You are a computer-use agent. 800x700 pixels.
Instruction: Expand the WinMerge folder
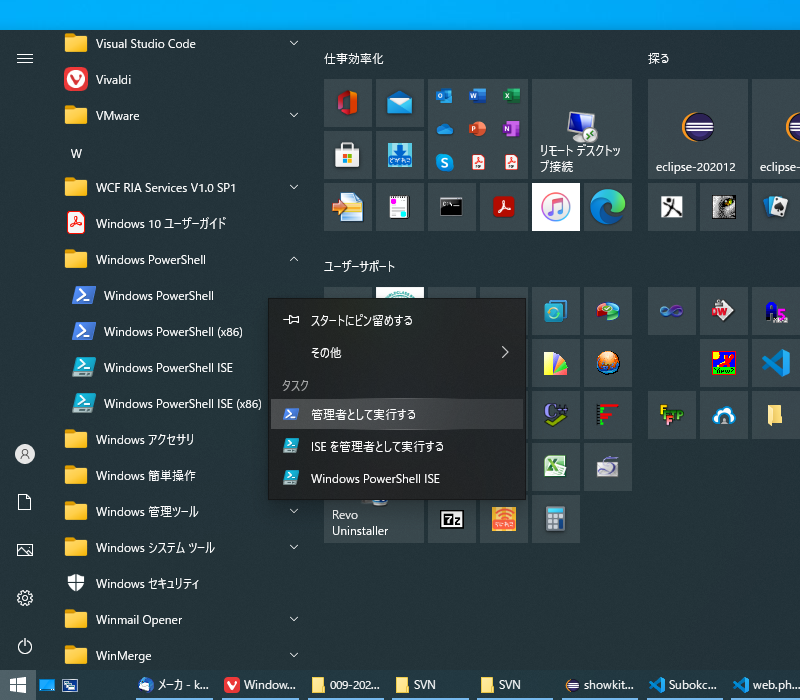(294, 655)
